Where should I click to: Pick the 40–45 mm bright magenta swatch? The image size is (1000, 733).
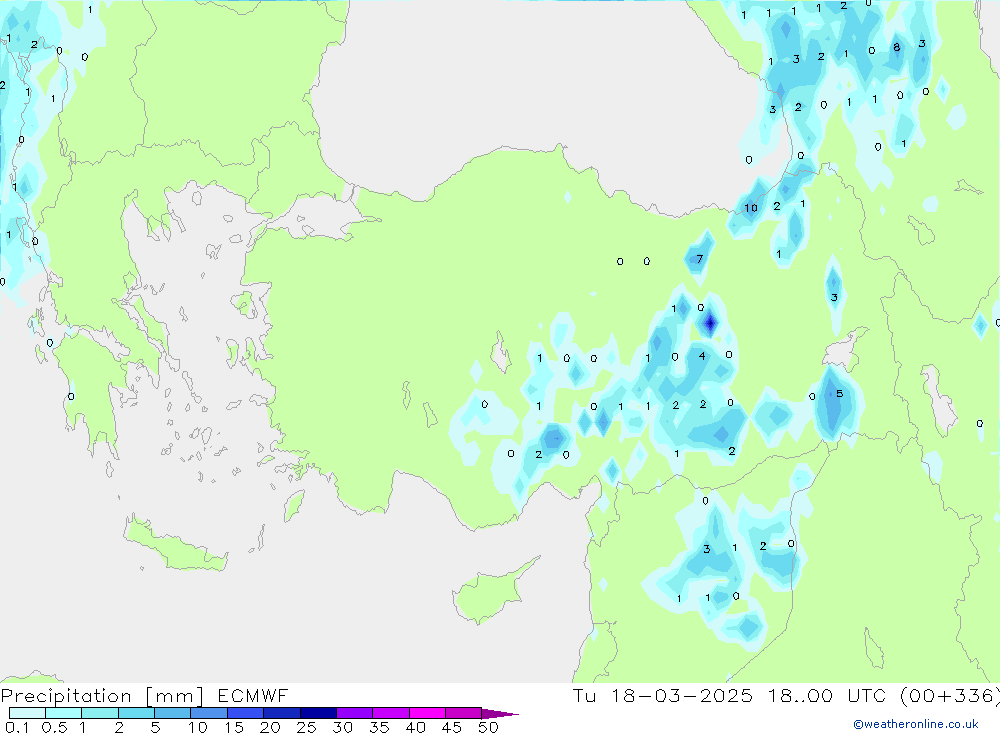(427, 713)
